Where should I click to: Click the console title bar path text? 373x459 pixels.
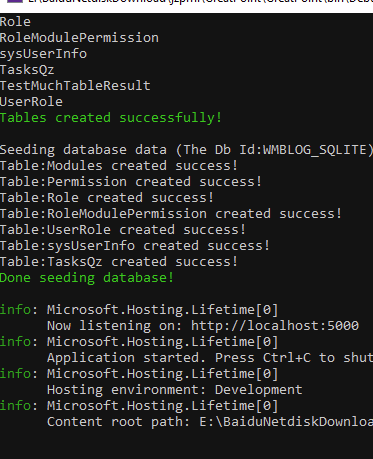point(200,1)
